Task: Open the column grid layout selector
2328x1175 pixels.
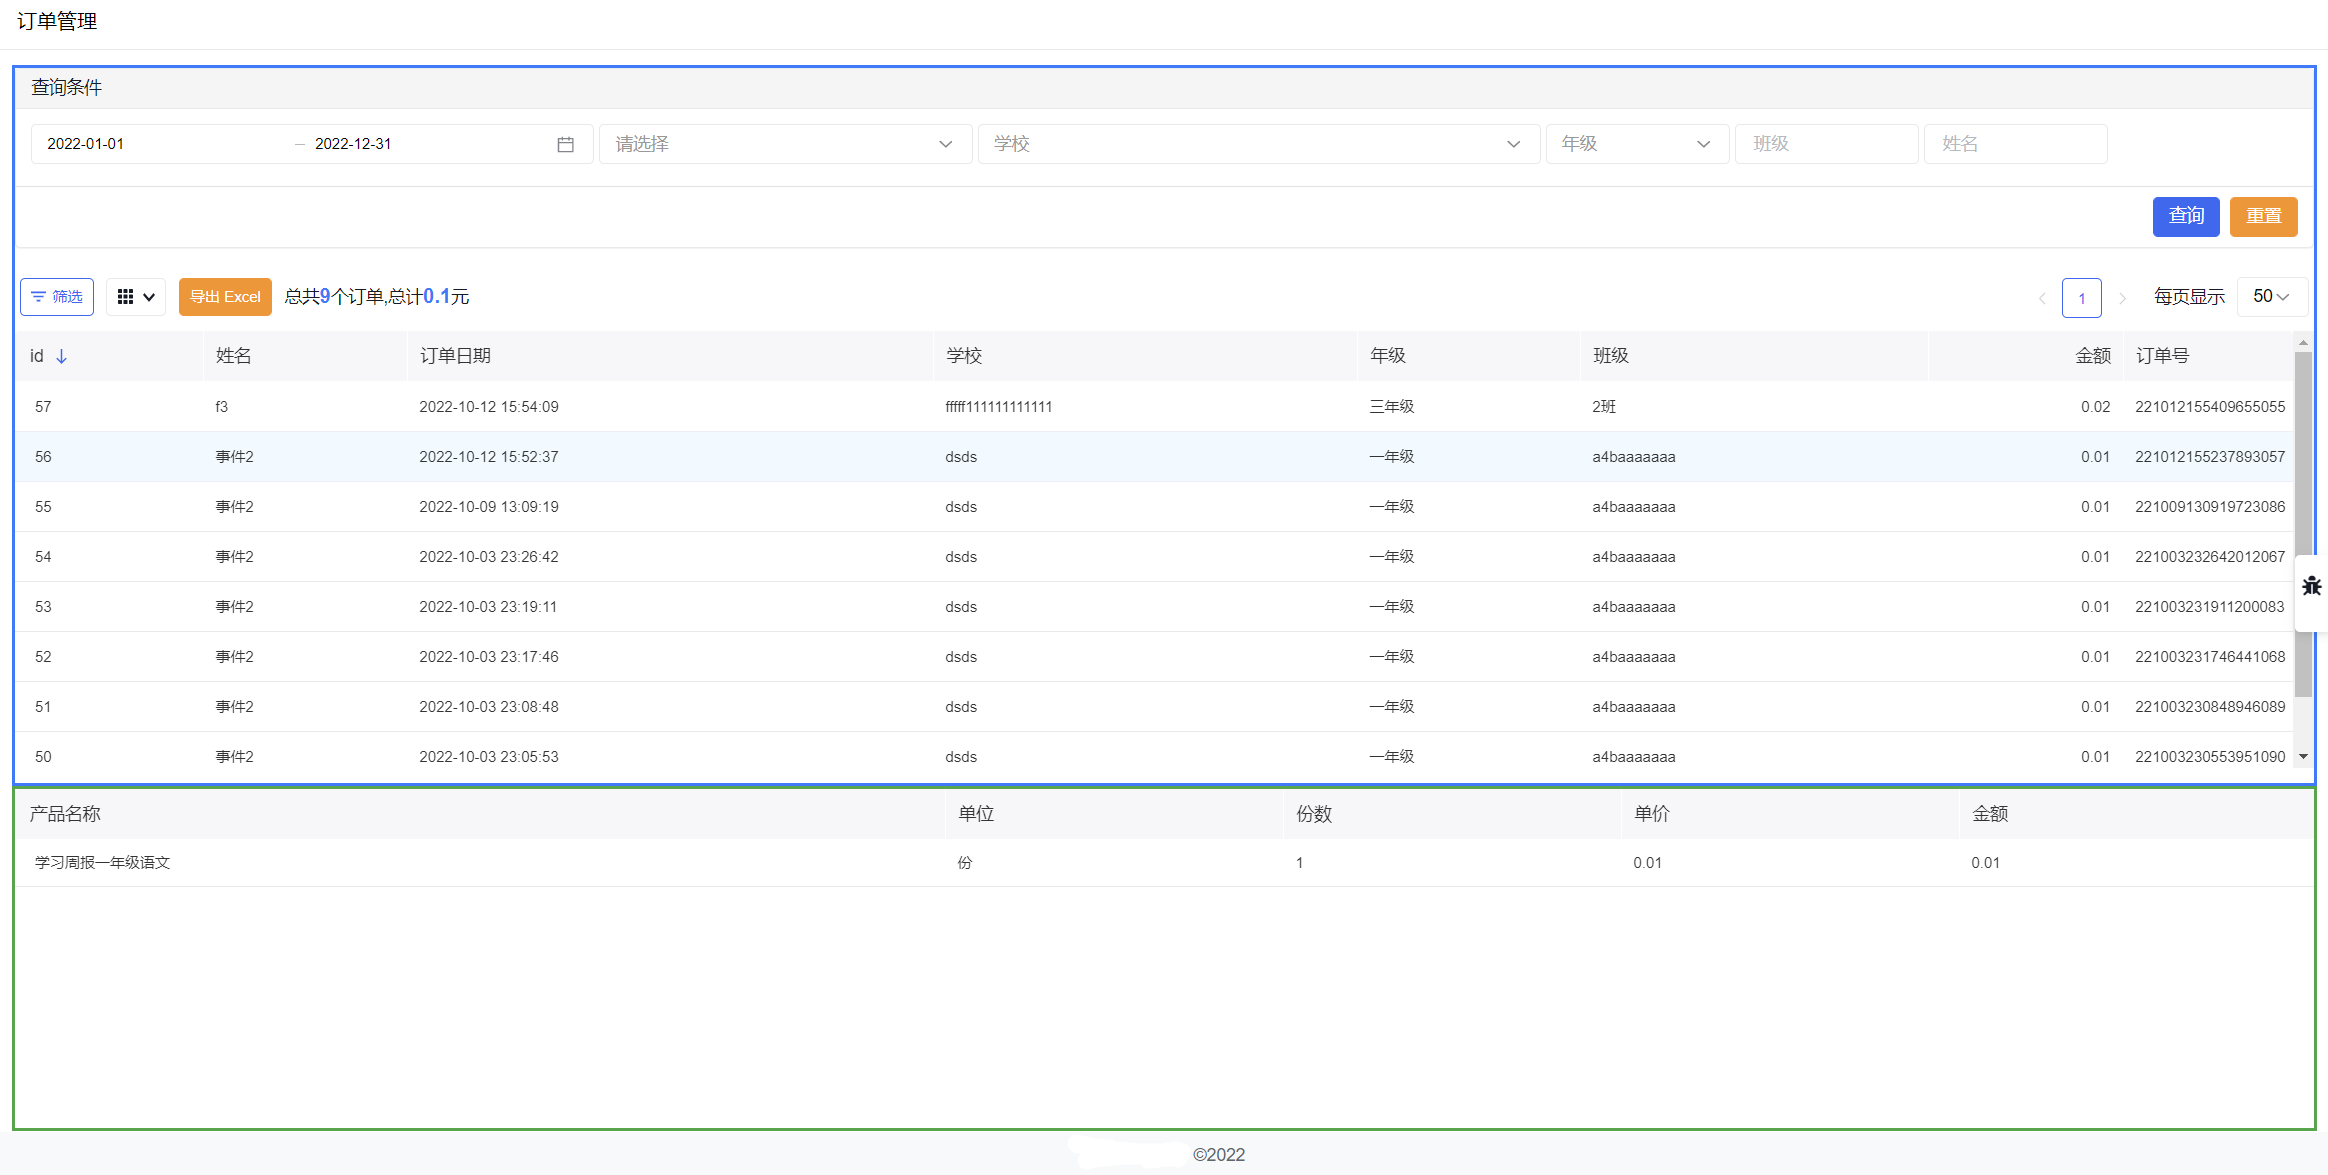Action: pos(136,297)
